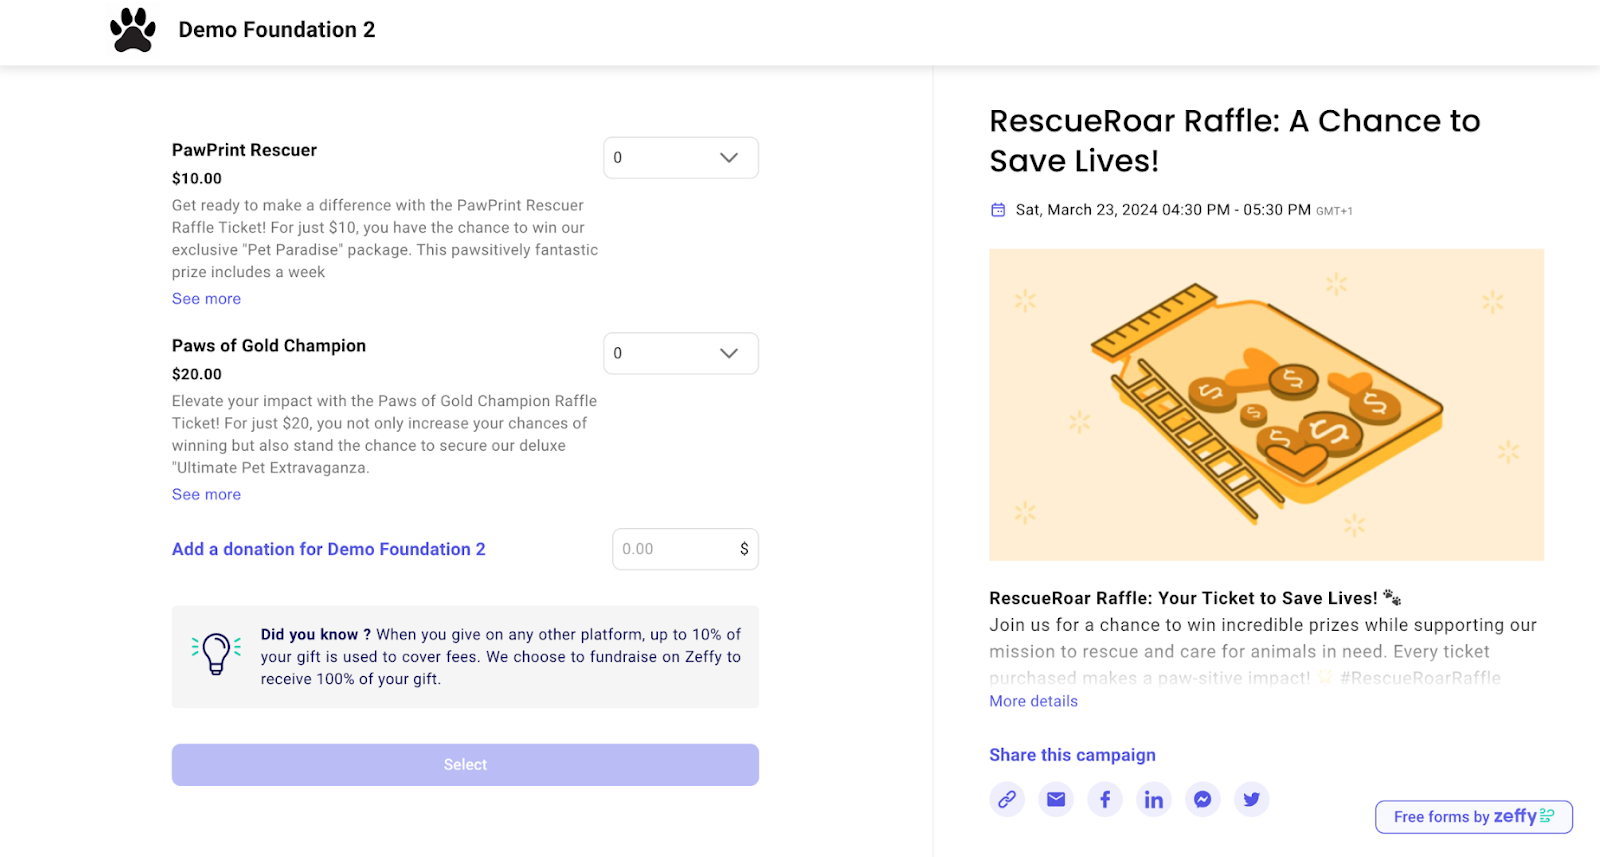
Task: Click the Select button
Action: [x=464, y=764]
